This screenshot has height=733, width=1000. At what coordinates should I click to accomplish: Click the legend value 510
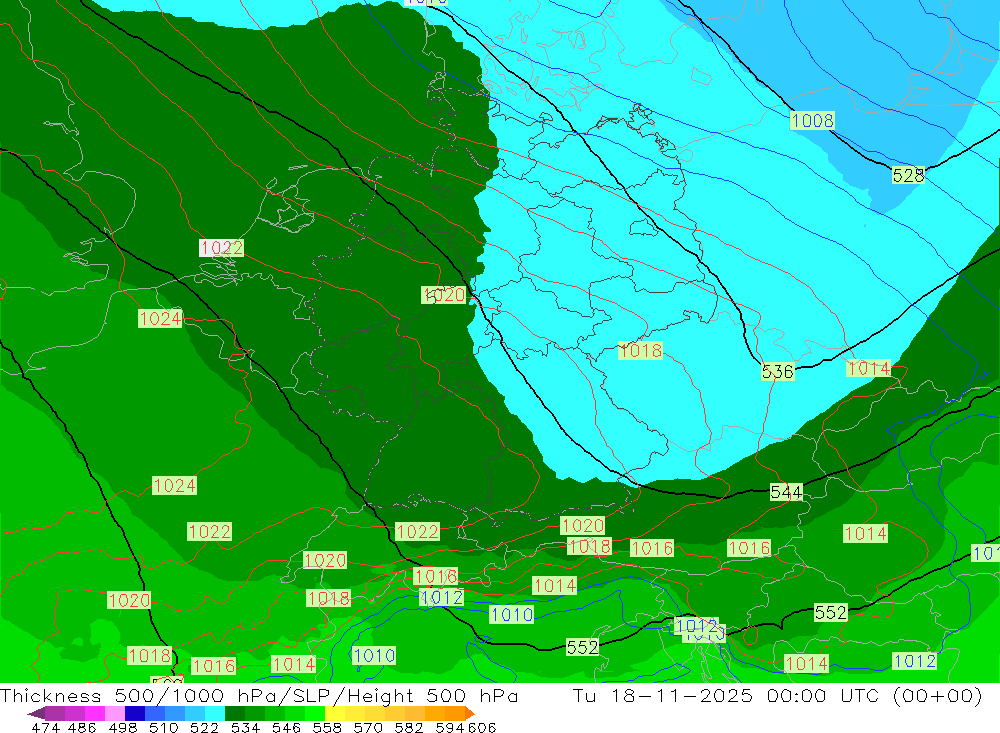point(163,727)
